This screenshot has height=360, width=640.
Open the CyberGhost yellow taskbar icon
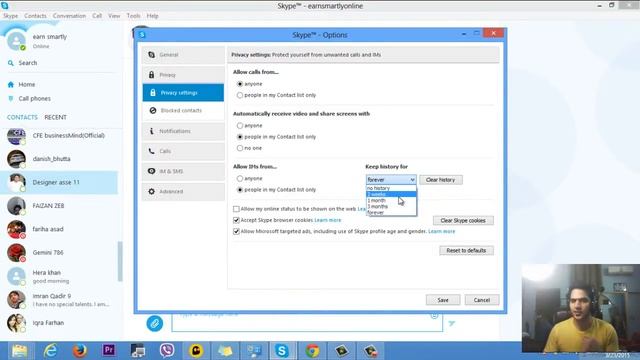pyautogui.click(x=196, y=351)
